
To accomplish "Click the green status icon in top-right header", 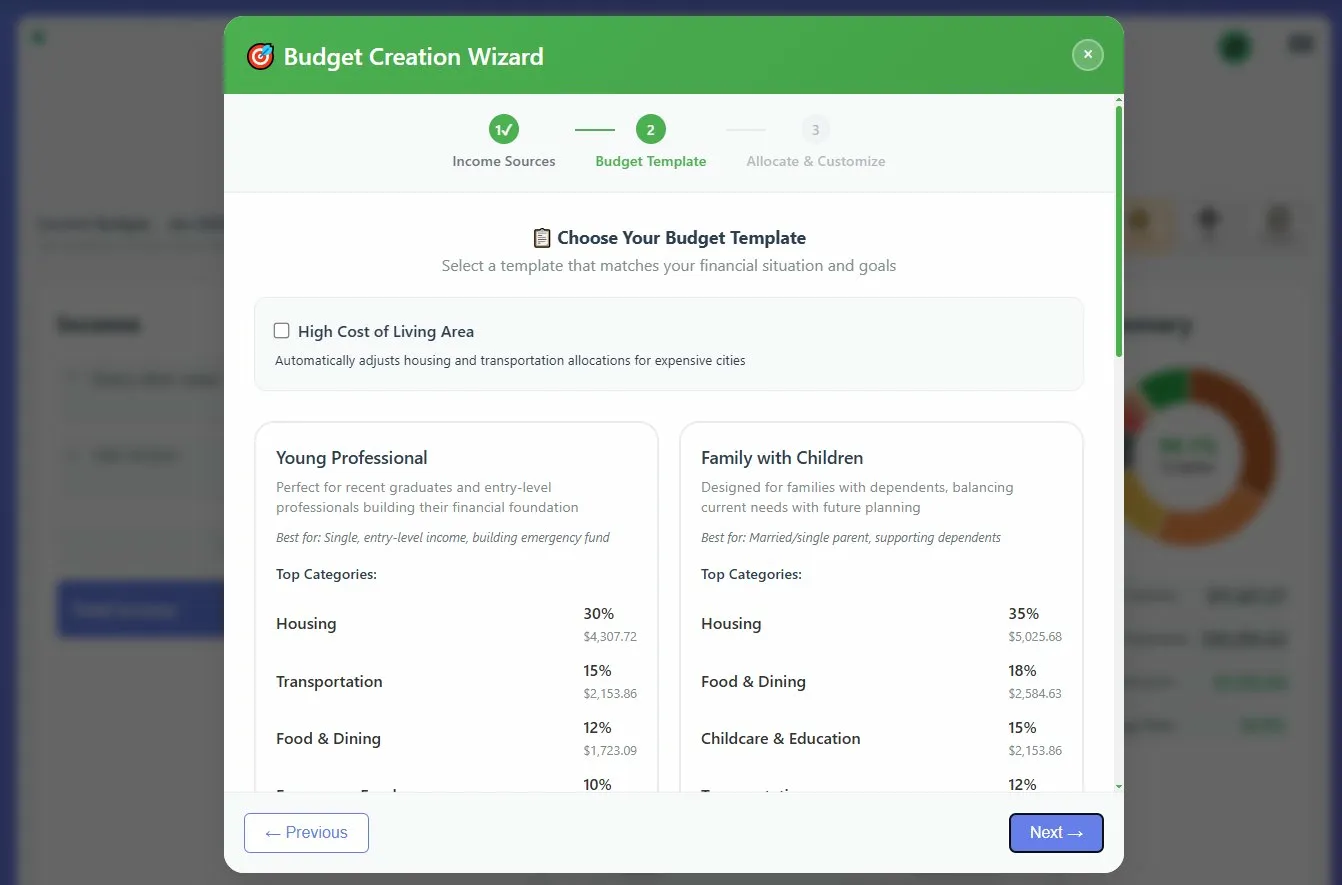I will (1235, 45).
